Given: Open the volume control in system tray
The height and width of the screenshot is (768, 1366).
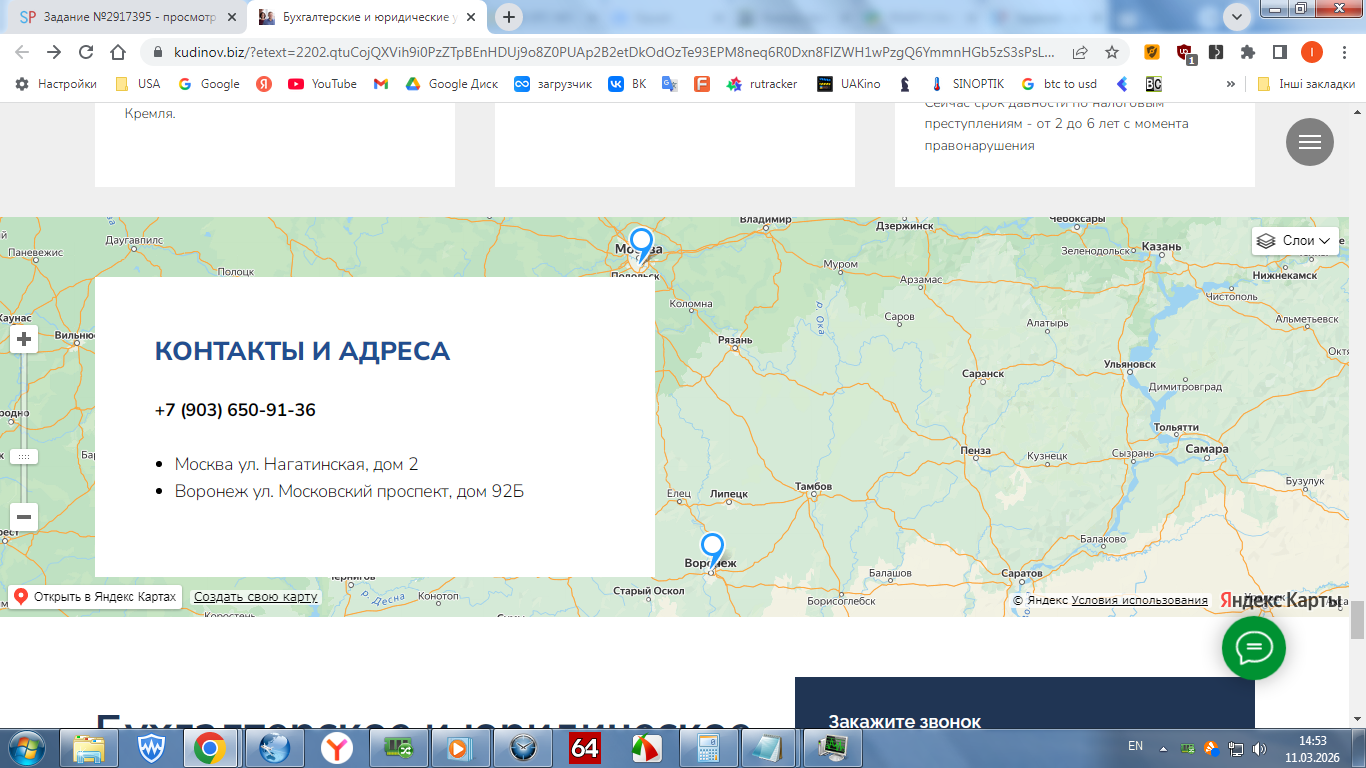Looking at the screenshot, I should 1258,747.
